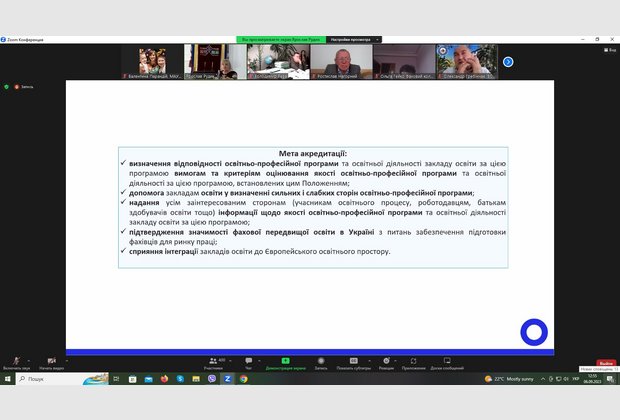Open the Участники participants panel
This screenshot has height=420, width=620.
click(x=214, y=361)
